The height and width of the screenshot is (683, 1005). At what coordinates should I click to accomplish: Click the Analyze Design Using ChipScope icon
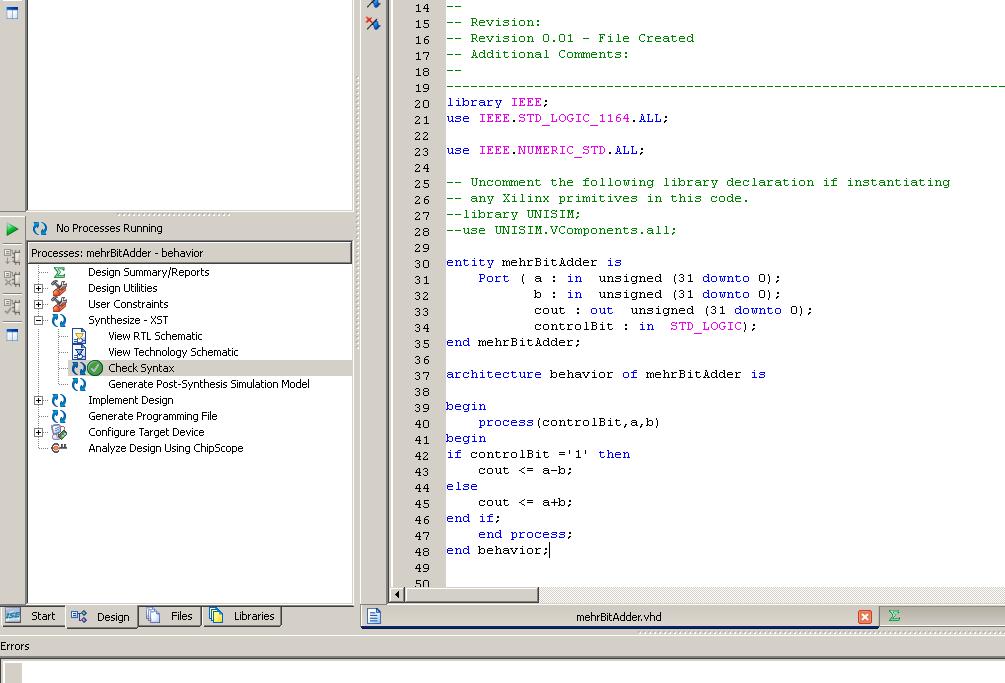point(59,448)
